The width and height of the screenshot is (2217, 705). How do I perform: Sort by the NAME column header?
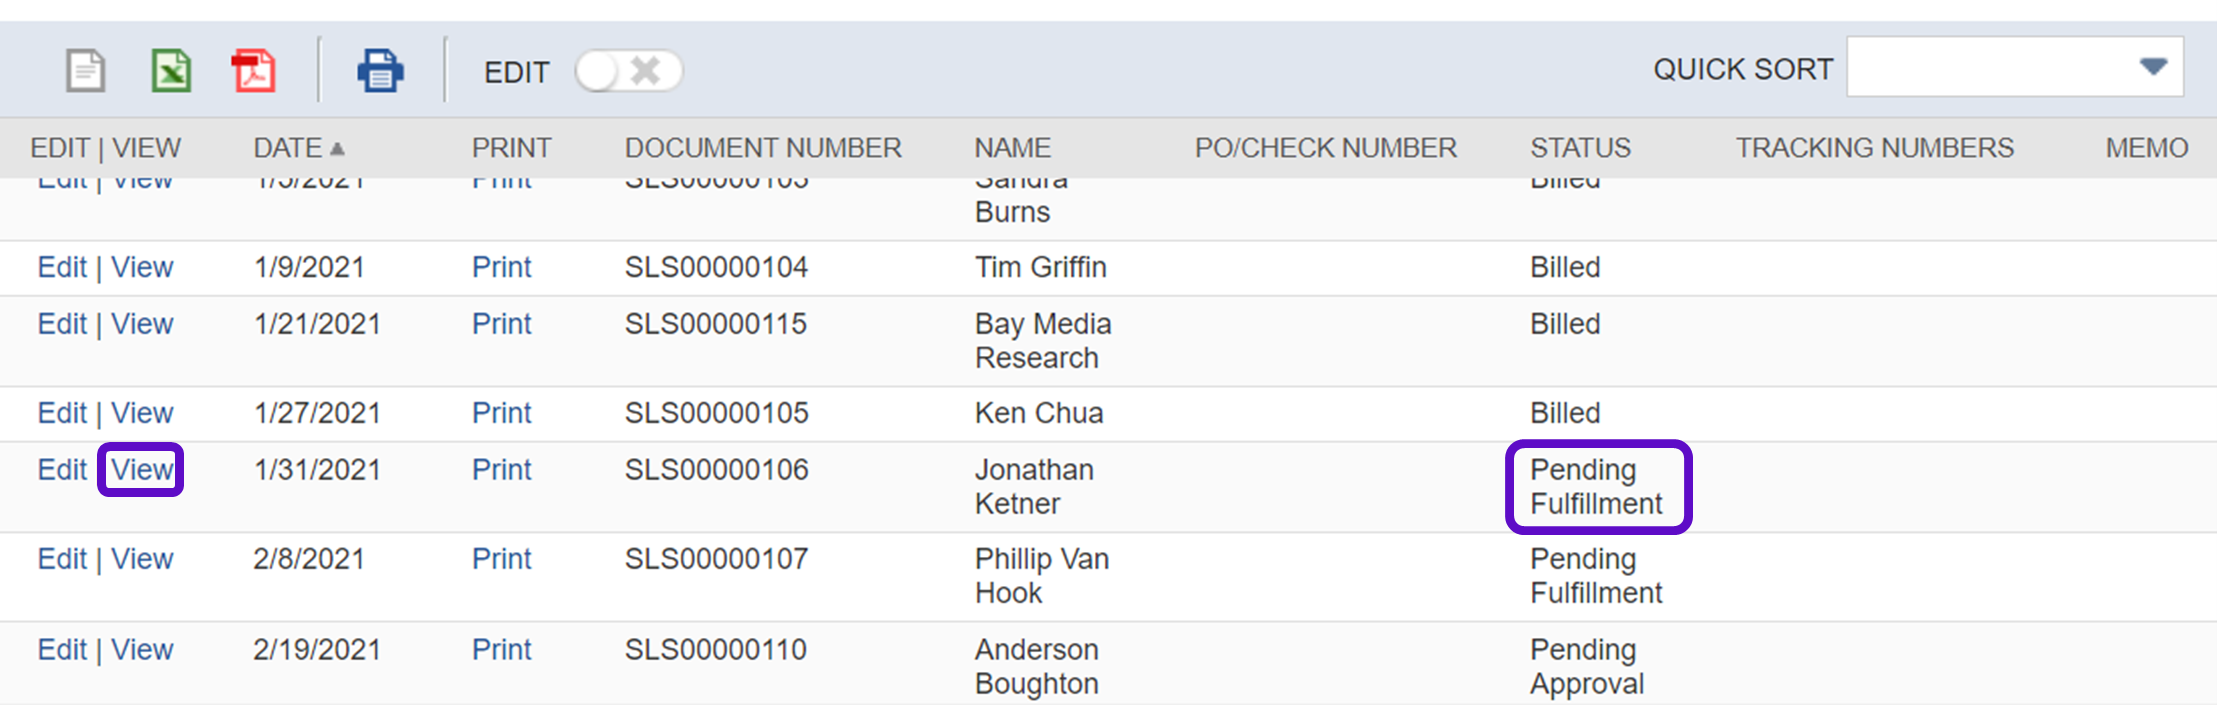(1012, 148)
